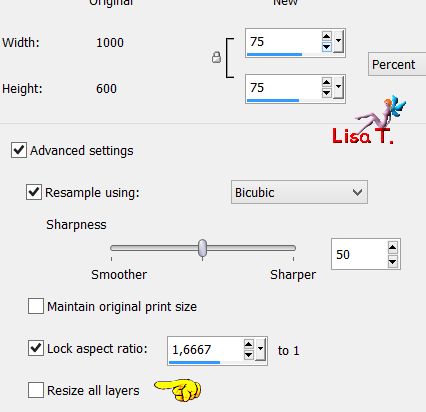Toggle the Lock aspect ratio checkbox
Screen dimensions: 426x412
[x=36, y=348]
